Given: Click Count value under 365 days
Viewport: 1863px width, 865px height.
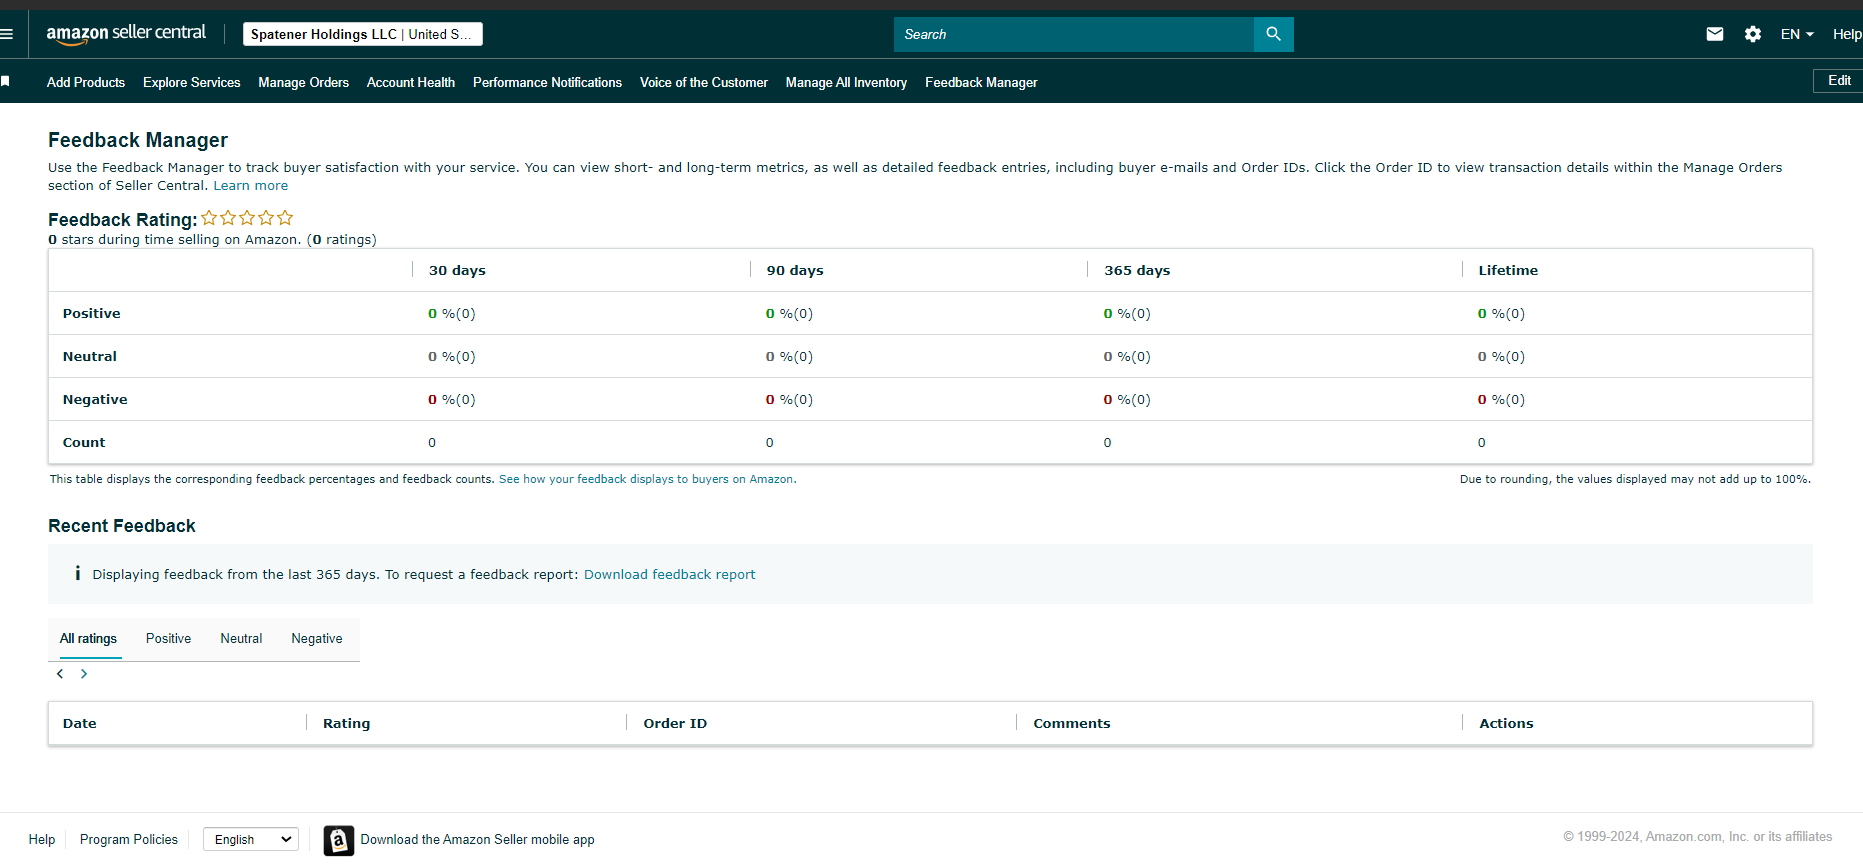Looking at the screenshot, I should pyautogui.click(x=1107, y=442).
